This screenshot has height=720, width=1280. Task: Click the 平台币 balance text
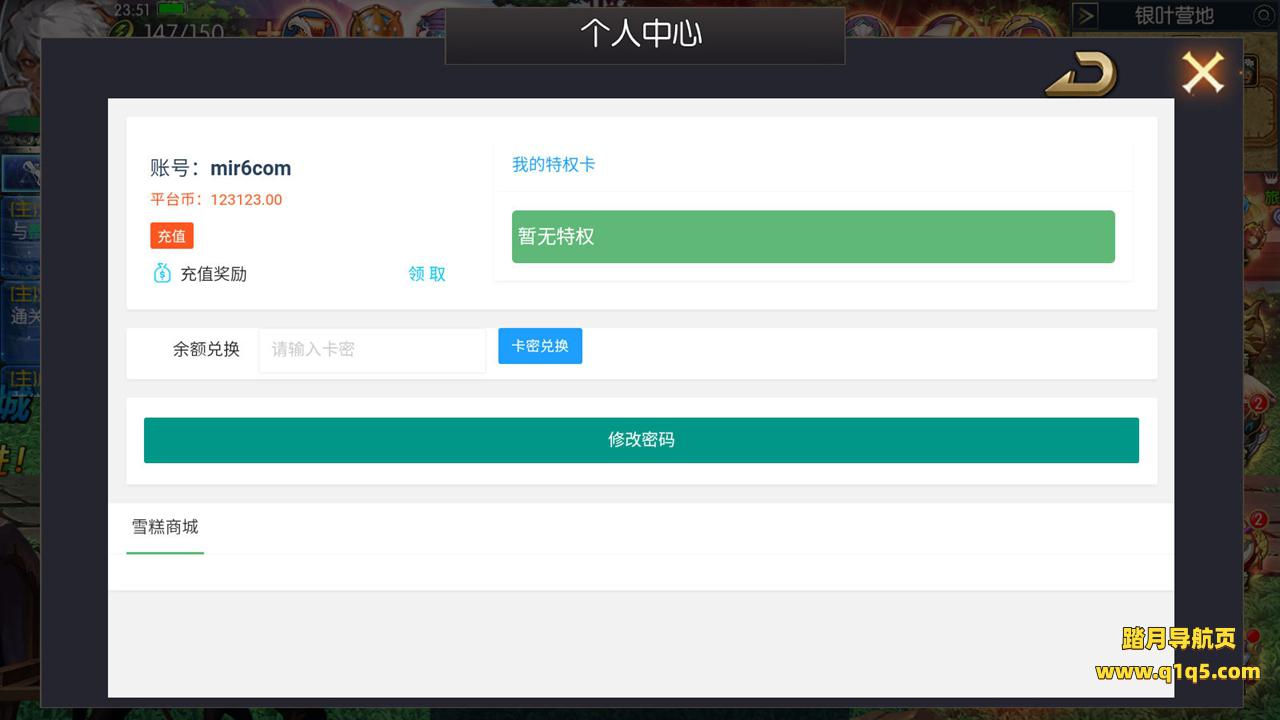(x=216, y=200)
